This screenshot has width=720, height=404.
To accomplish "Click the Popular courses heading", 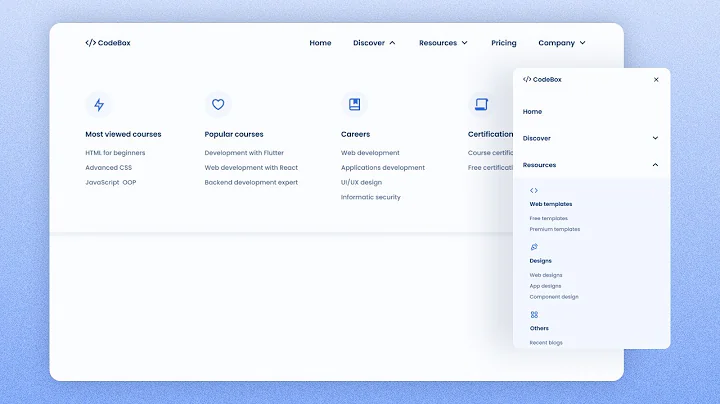I will [234, 134].
